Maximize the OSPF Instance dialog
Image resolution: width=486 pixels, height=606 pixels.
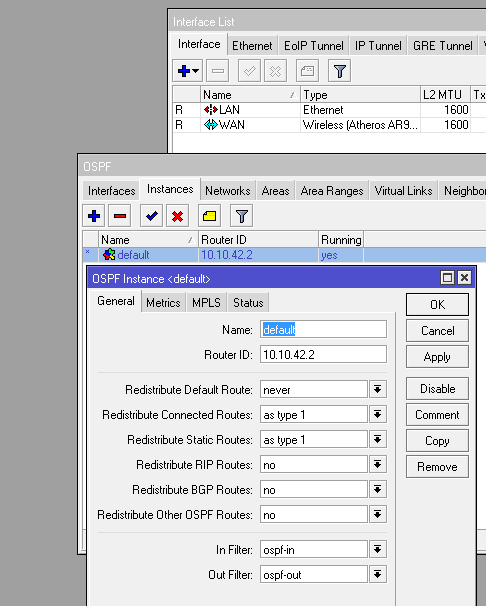coord(447,278)
